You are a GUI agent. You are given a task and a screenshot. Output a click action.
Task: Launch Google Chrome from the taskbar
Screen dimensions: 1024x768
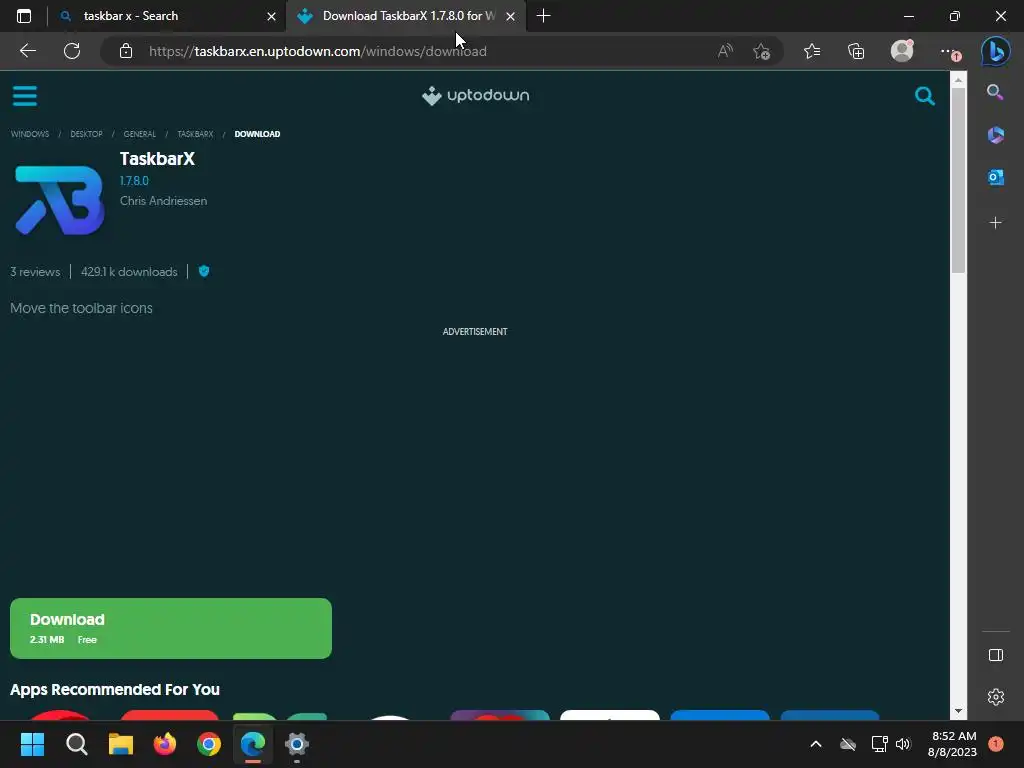pos(209,744)
